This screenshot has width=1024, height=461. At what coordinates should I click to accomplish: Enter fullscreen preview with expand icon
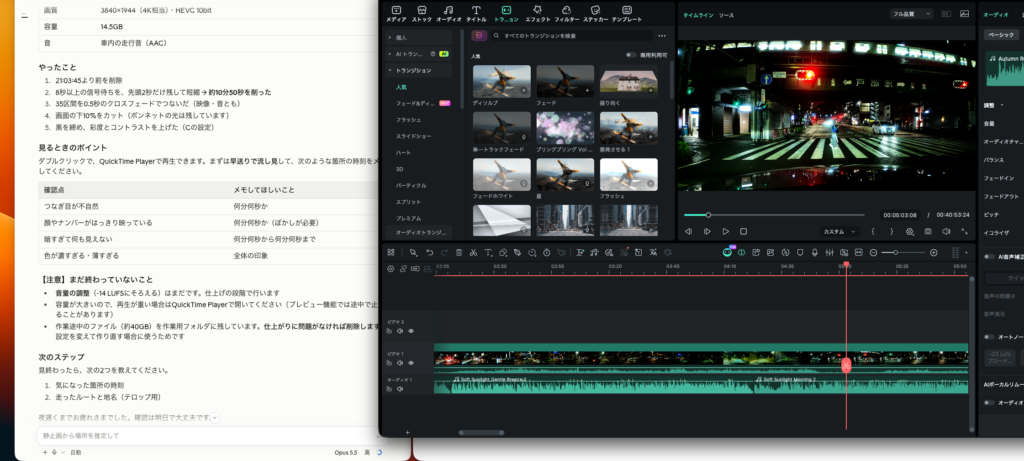(x=965, y=232)
